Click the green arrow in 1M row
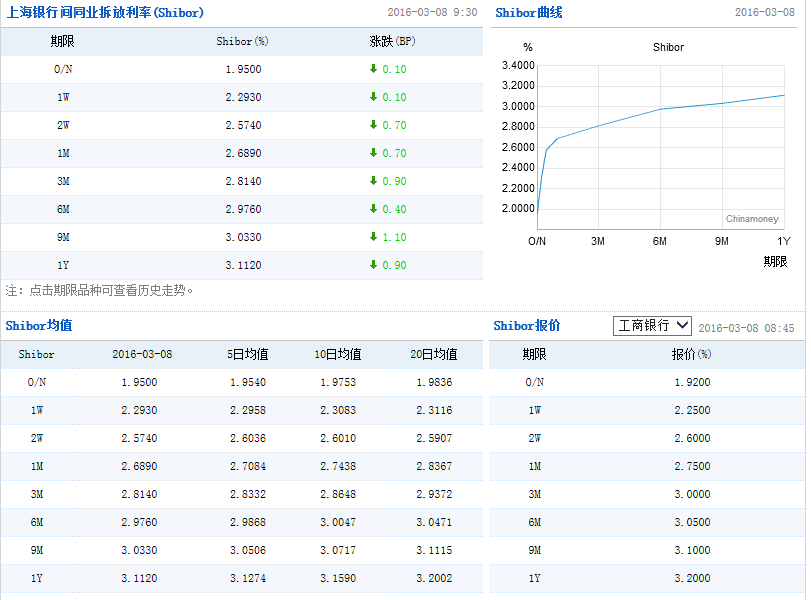Viewport: 811px width, 600px height. [x=373, y=153]
